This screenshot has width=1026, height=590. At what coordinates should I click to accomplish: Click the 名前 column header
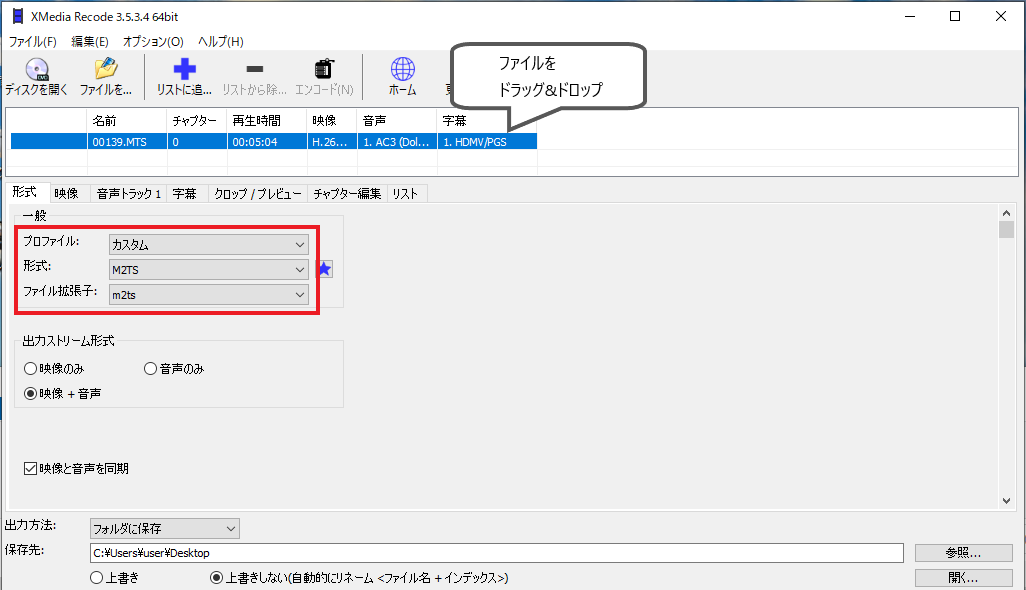click(x=127, y=120)
